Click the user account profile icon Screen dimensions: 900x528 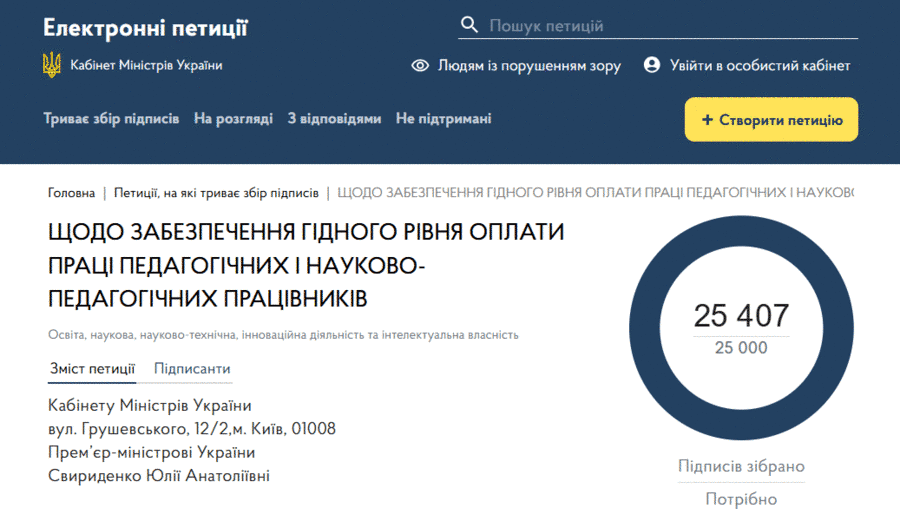652,65
